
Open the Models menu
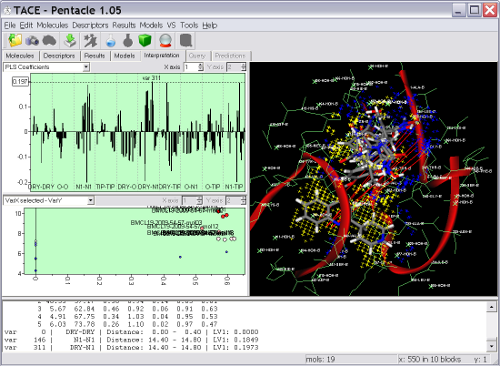click(x=151, y=25)
